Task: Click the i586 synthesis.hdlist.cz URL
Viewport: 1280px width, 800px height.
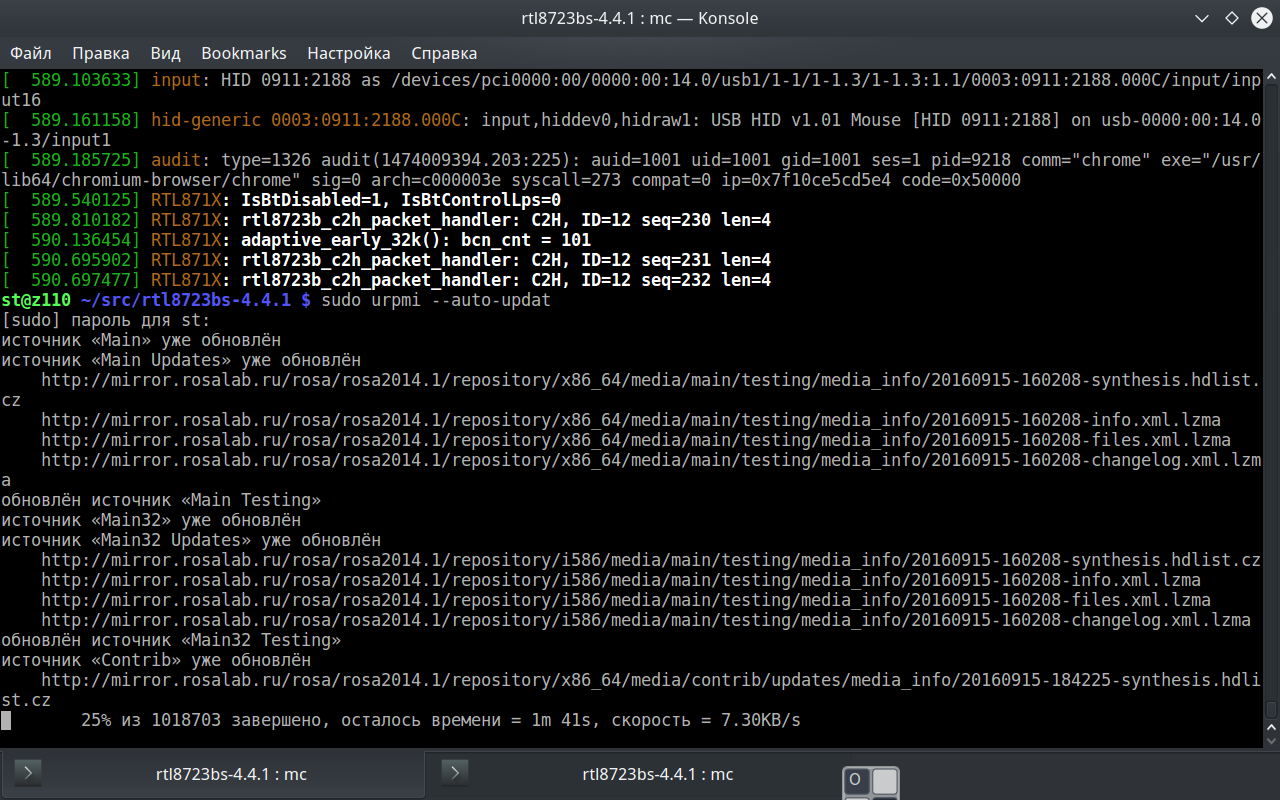Action: [x=651, y=560]
